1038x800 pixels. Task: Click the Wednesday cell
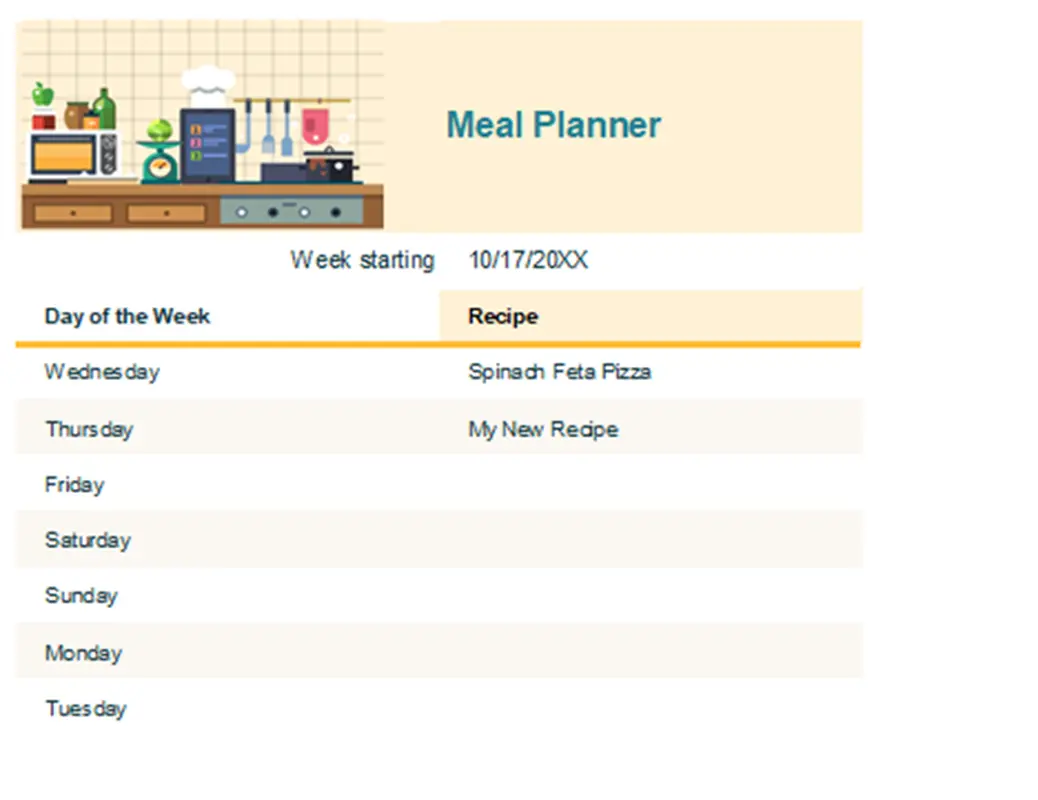coord(102,372)
